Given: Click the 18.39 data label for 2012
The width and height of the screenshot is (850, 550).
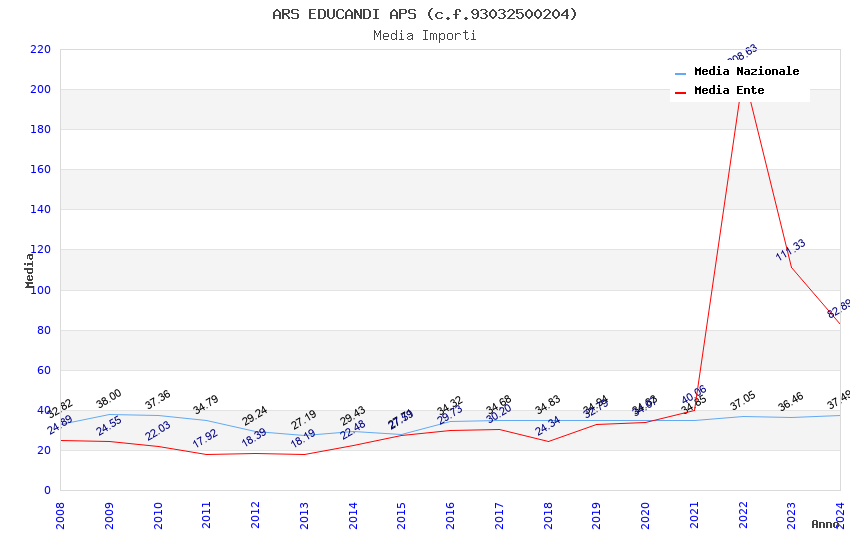Looking at the screenshot, I should point(254,437).
